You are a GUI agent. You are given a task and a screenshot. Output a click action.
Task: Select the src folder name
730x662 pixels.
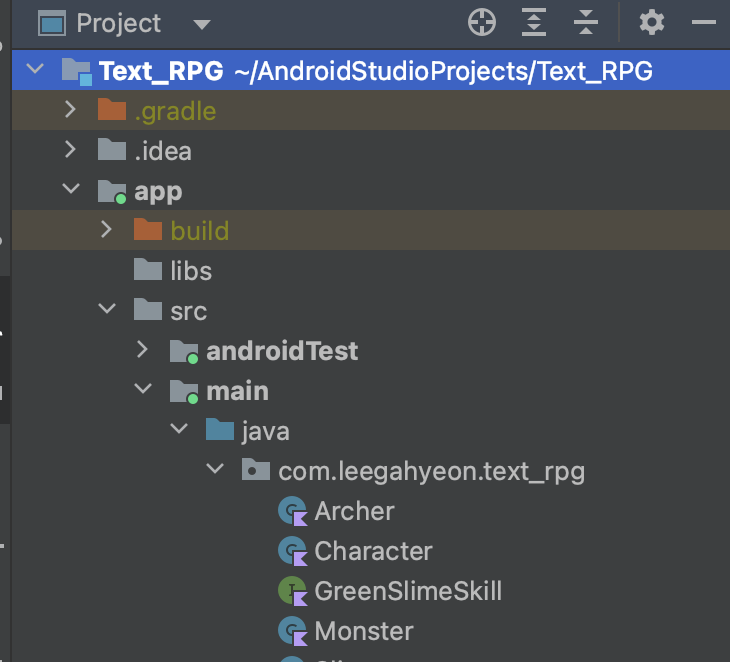189,311
